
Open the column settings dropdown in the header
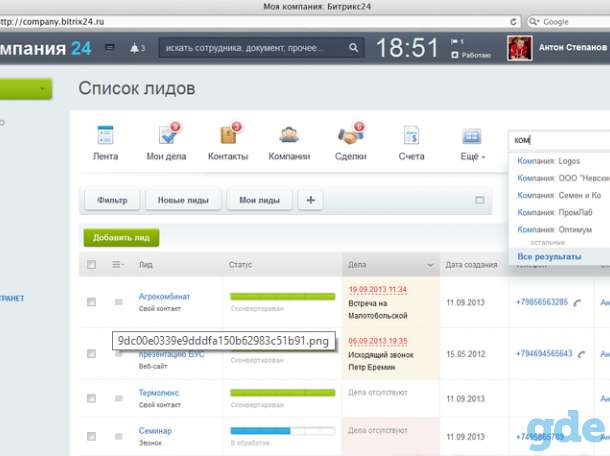(x=118, y=265)
